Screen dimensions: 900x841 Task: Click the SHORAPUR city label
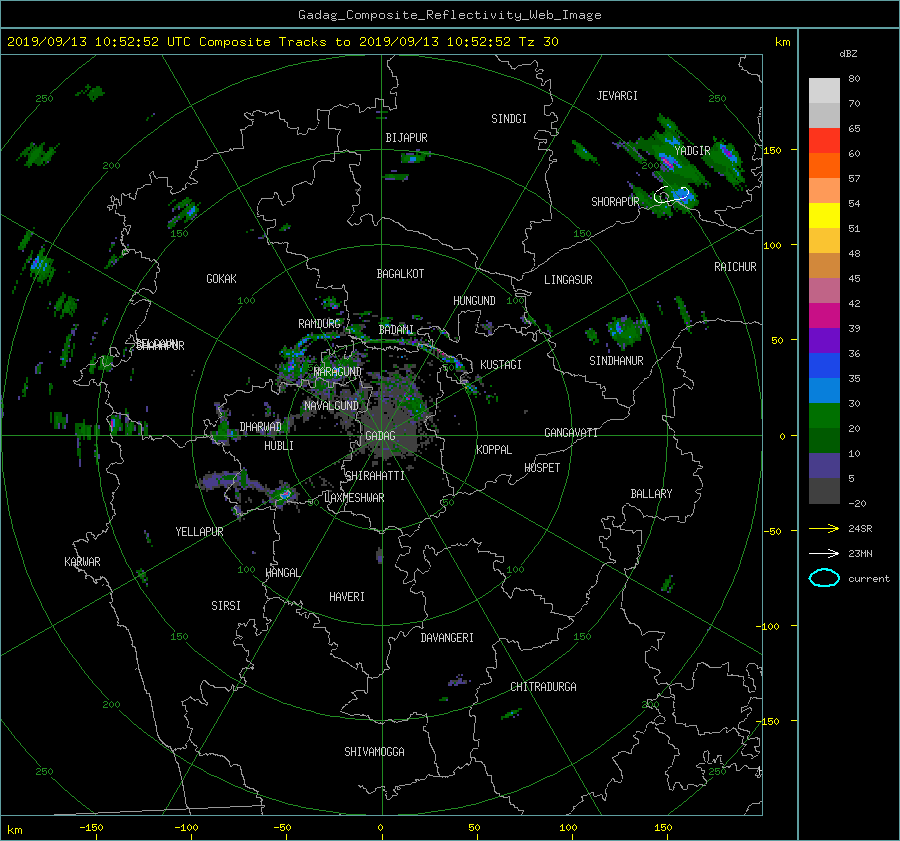[x=615, y=202]
